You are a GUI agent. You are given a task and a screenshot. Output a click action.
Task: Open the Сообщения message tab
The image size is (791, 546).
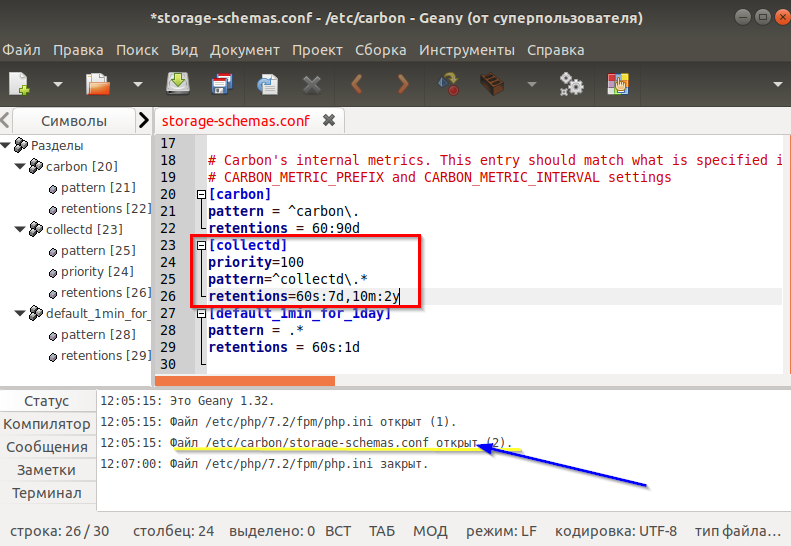[x=47, y=447]
